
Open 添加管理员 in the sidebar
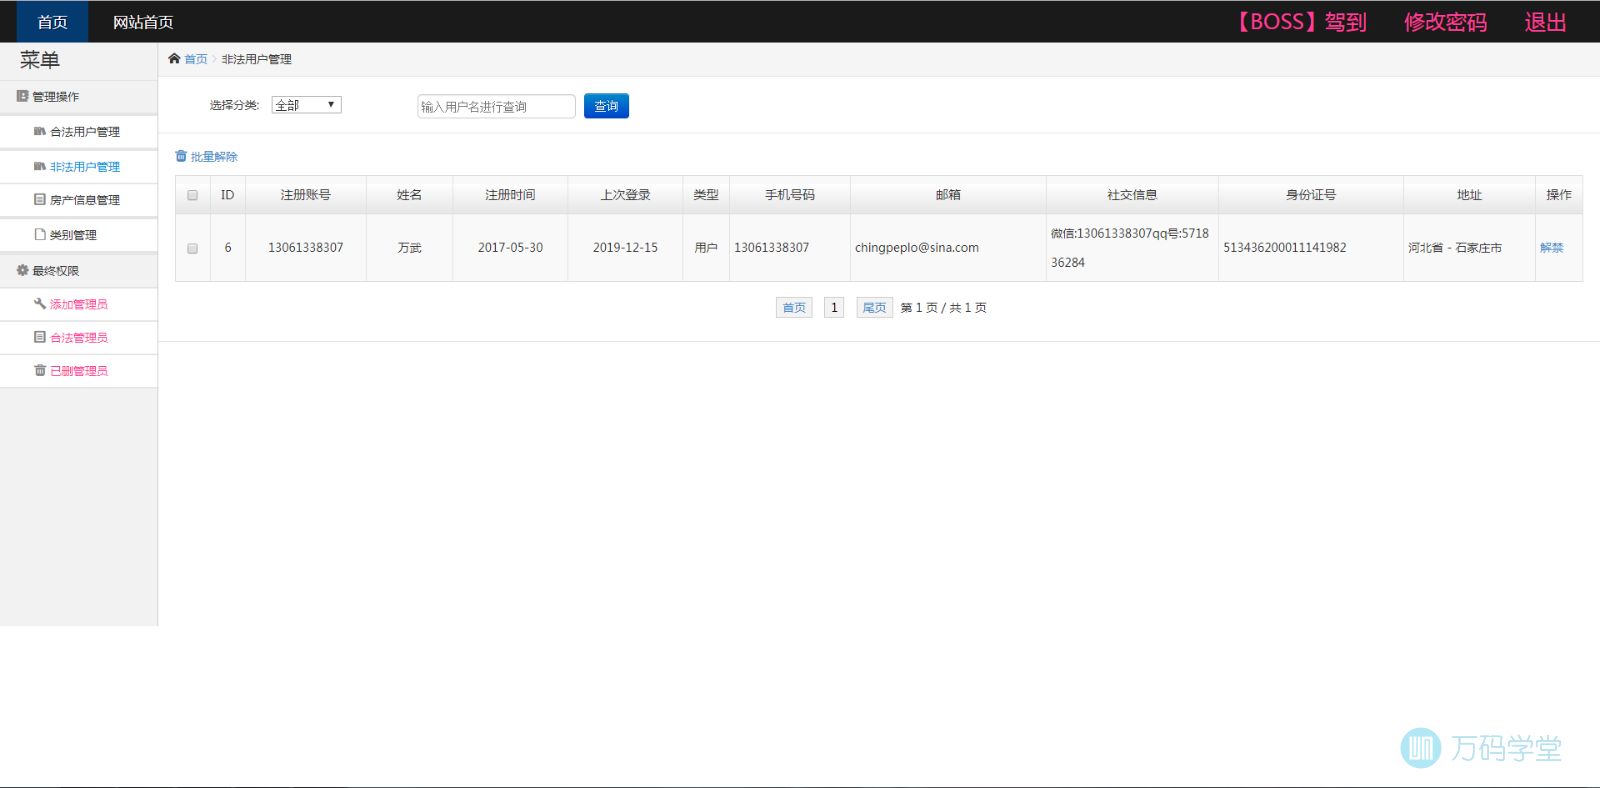(79, 304)
